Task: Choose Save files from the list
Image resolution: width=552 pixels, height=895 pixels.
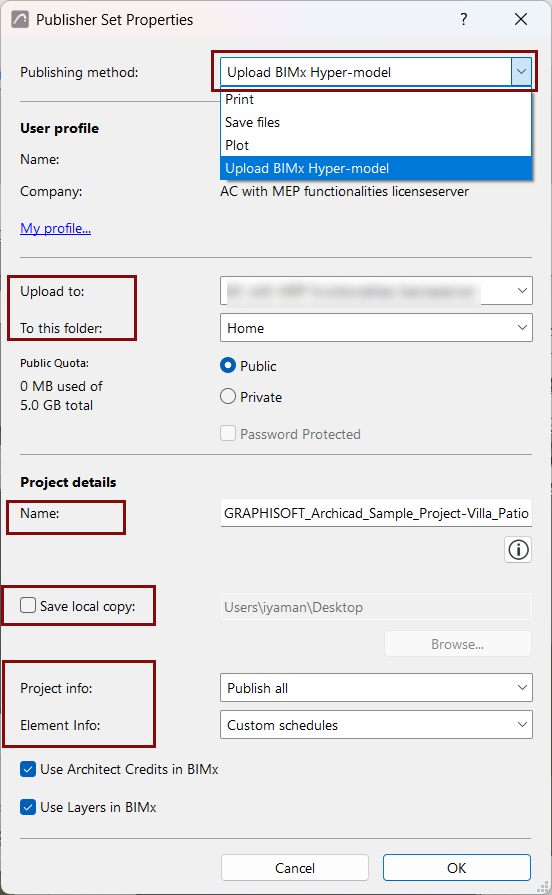Action: [x=376, y=122]
